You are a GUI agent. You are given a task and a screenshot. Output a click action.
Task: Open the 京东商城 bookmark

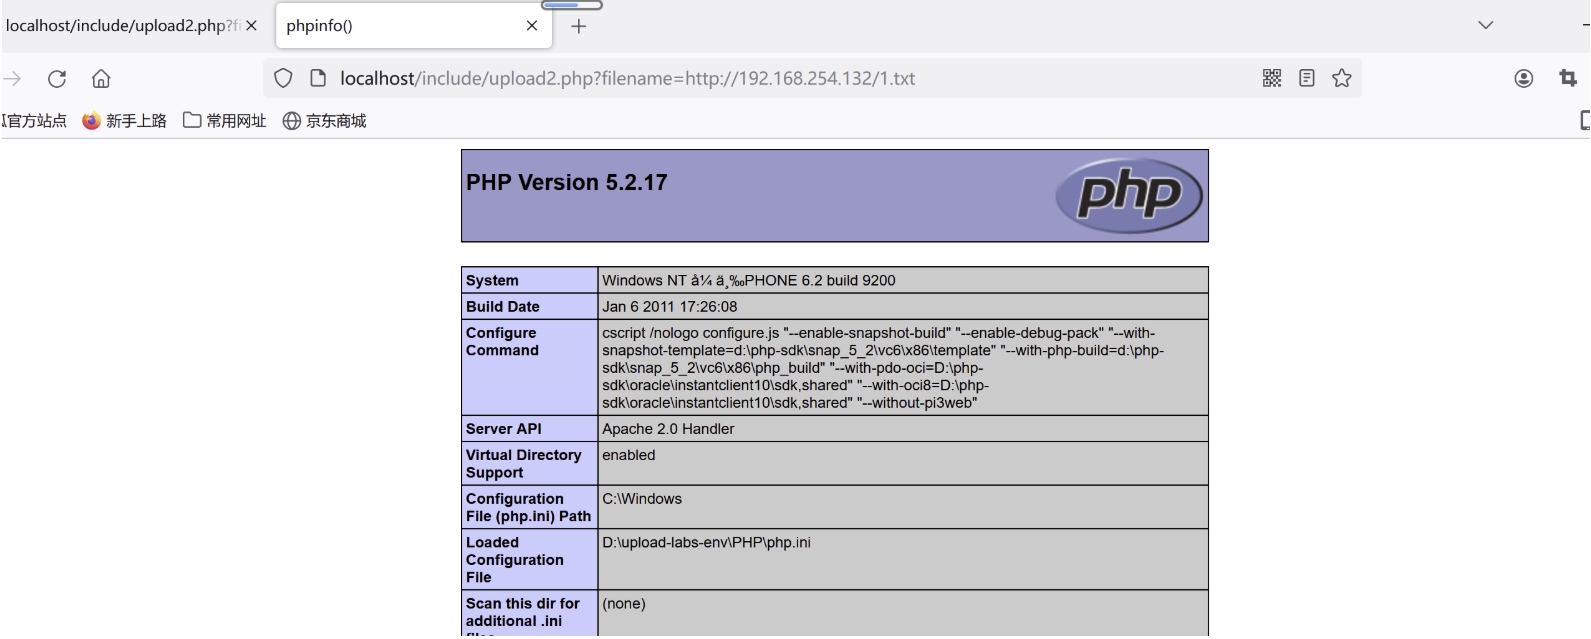[x=325, y=121]
